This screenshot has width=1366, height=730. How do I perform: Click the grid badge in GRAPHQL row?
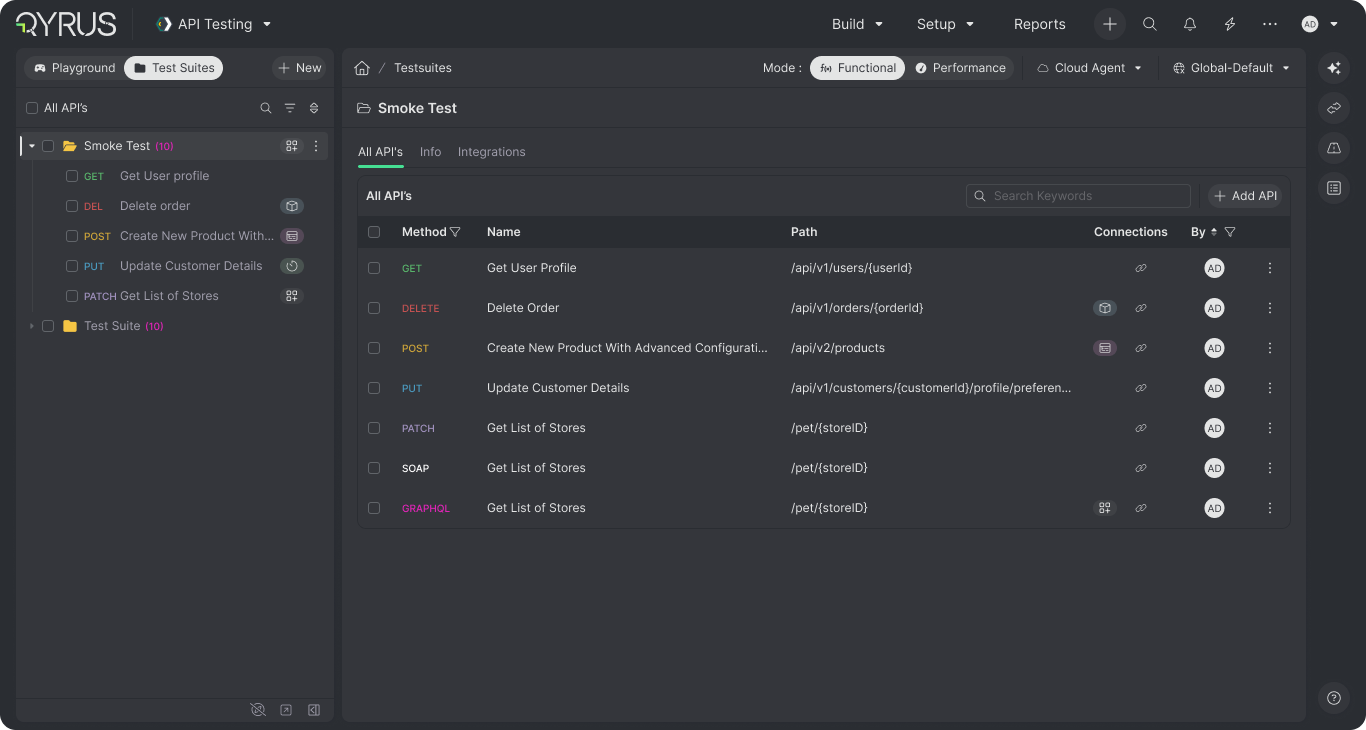pos(1105,508)
